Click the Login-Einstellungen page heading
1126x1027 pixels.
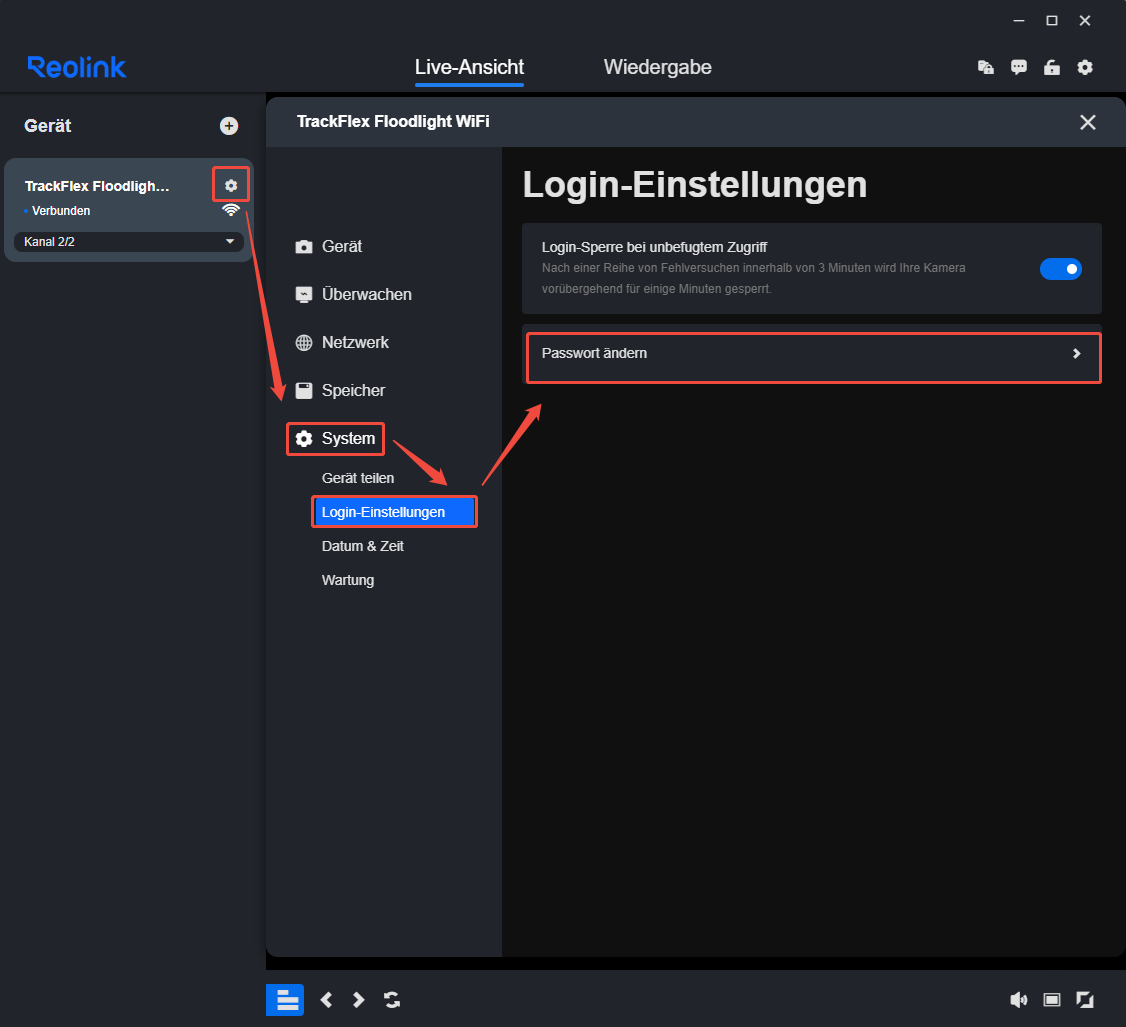(694, 185)
